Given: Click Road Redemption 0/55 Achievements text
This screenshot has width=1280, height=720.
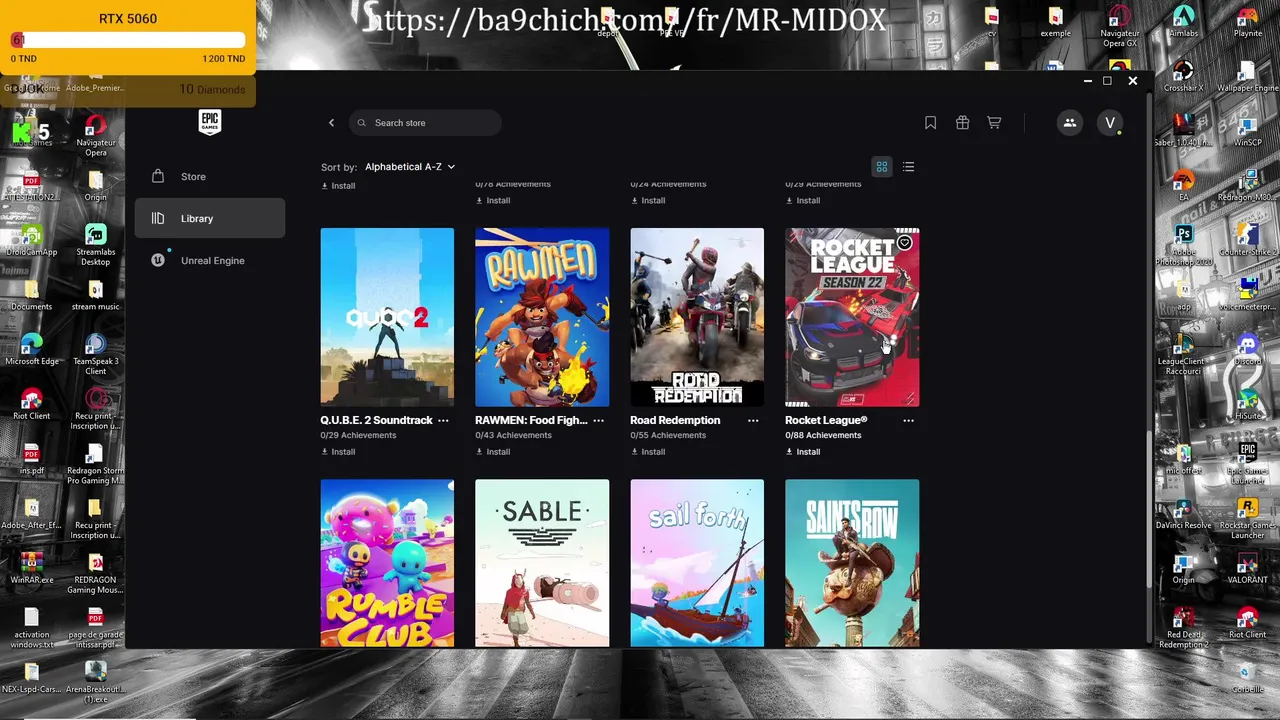Looking at the screenshot, I should point(668,436).
